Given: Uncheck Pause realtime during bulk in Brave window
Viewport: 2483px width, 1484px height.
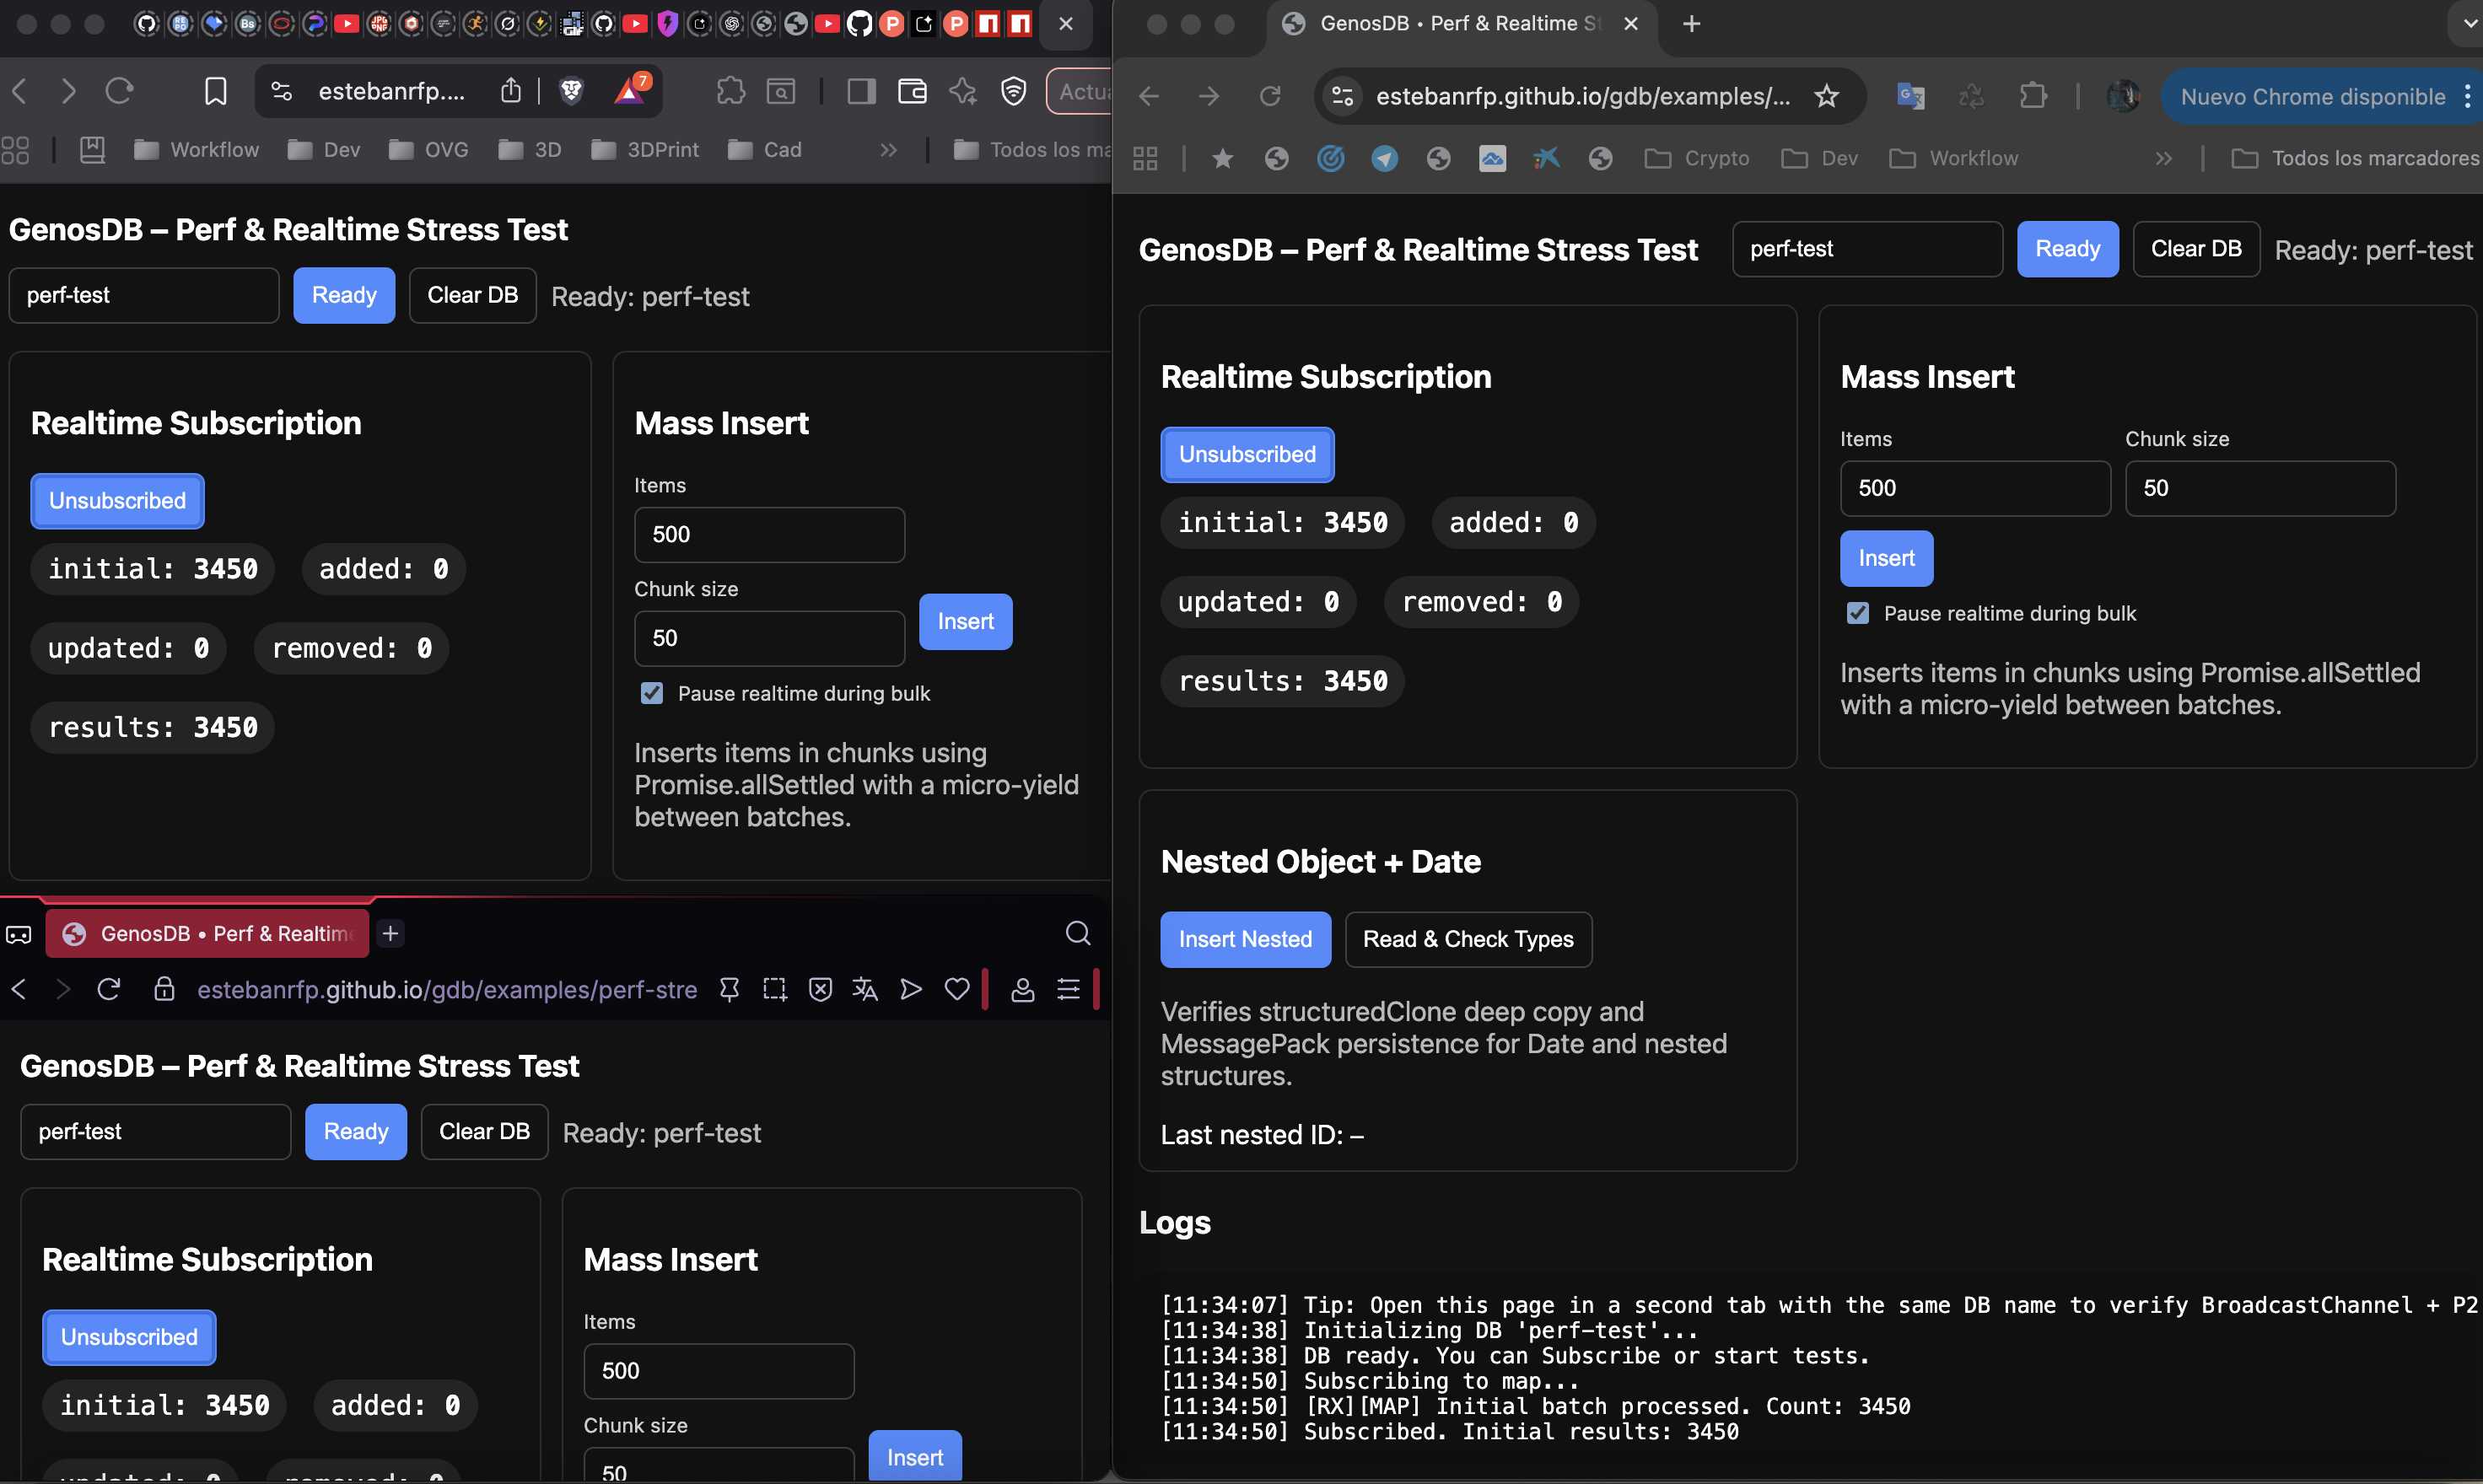Looking at the screenshot, I should 652,692.
